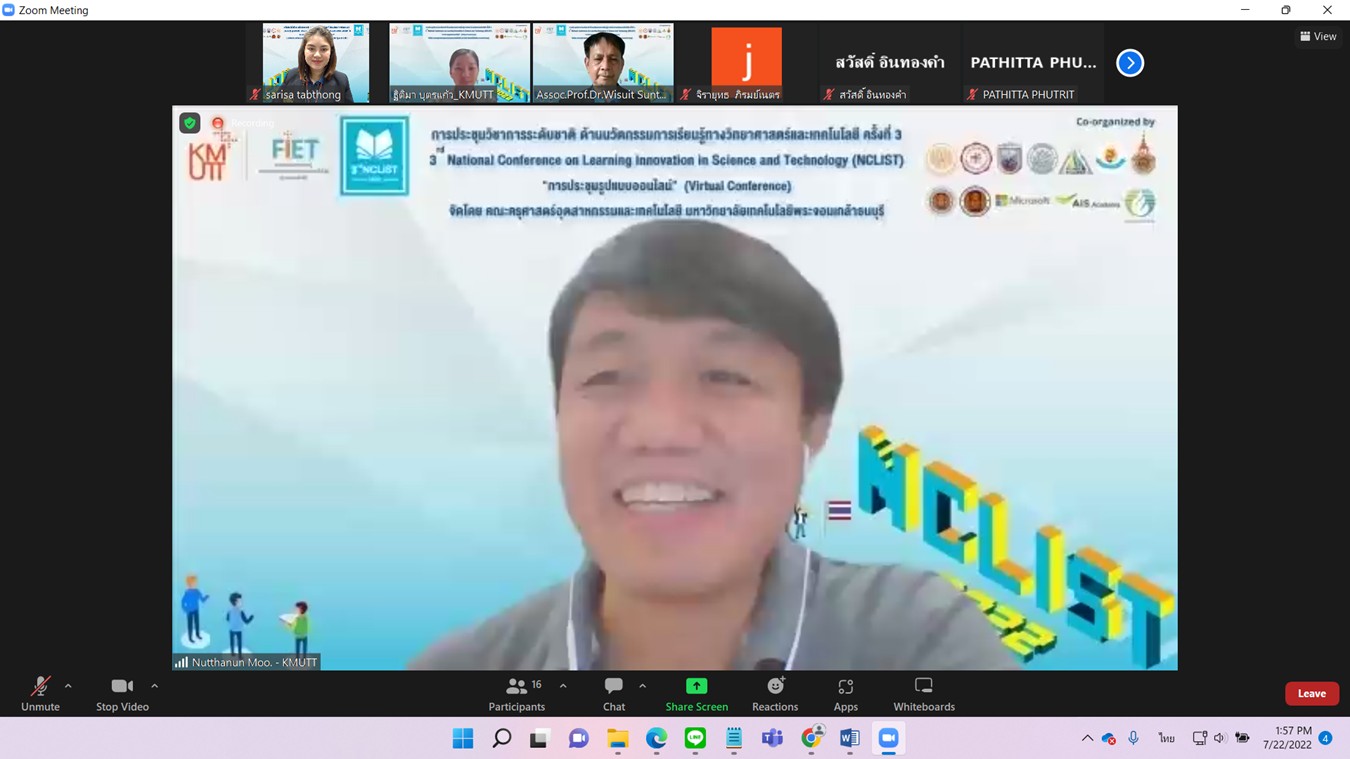The width and height of the screenshot is (1350, 759).
Task: Toggle the taskbar microphone status icon
Action: click(1133, 738)
